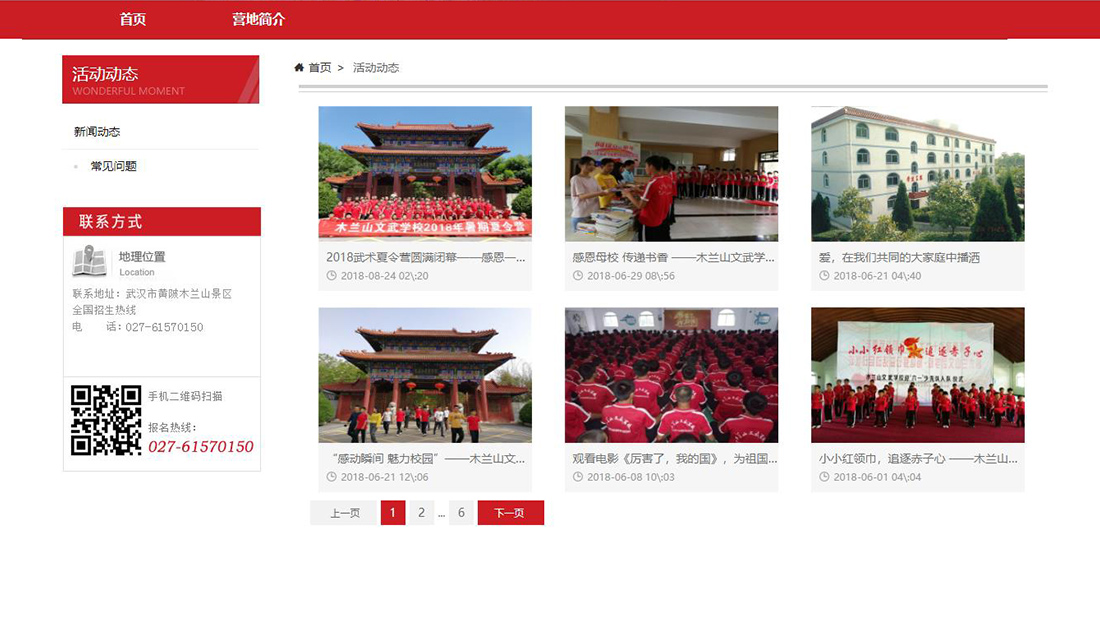Open the white school building thumbnail
The width and height of the screenshot is (1100, 618).
917,174
